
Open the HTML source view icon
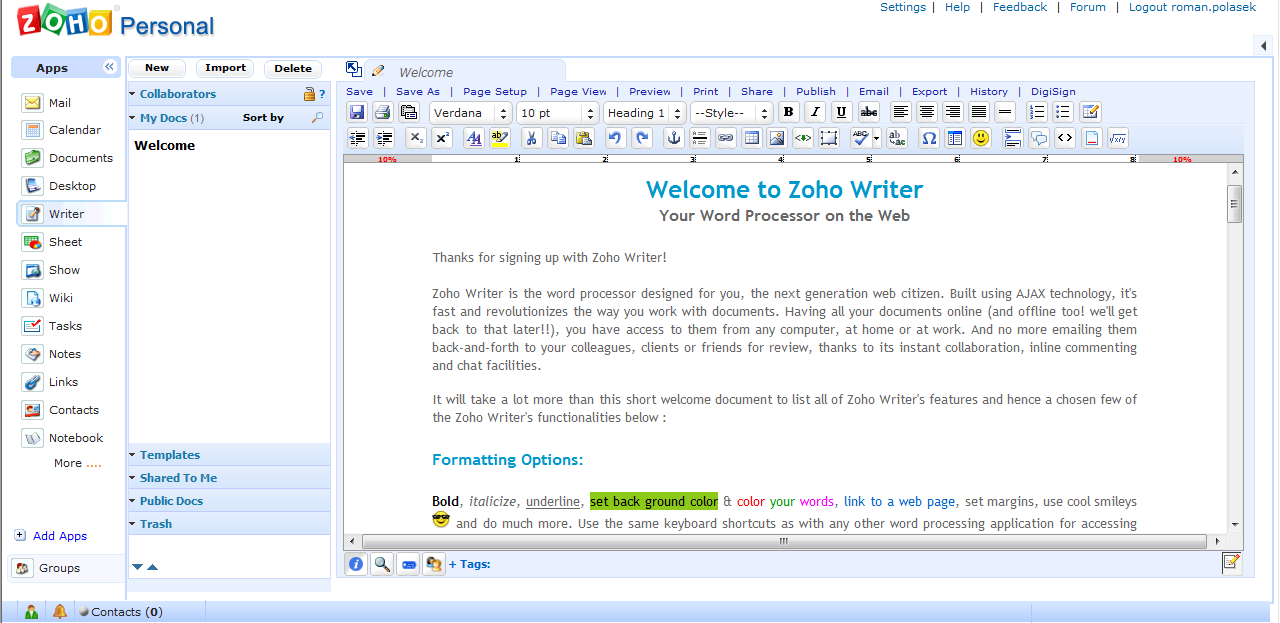(1065, 138)
